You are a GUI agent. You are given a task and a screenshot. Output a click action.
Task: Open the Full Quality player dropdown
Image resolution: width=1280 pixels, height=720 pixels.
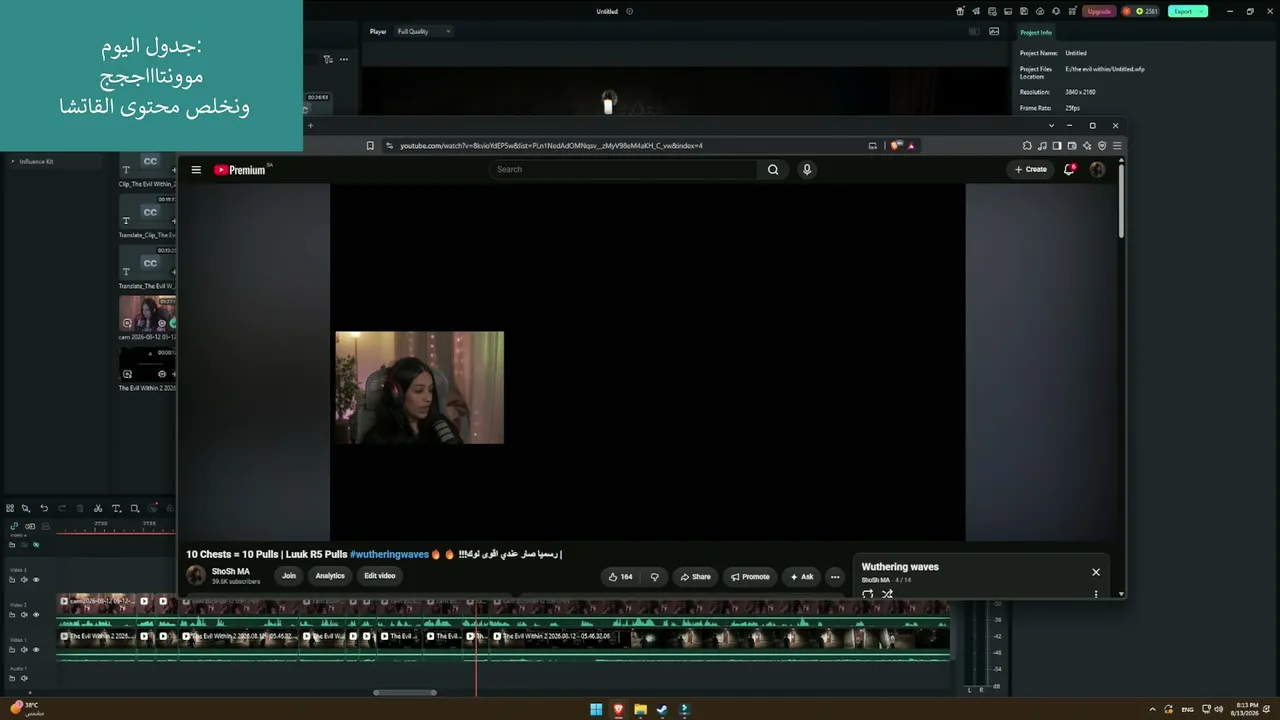click(x=423, y=31)
